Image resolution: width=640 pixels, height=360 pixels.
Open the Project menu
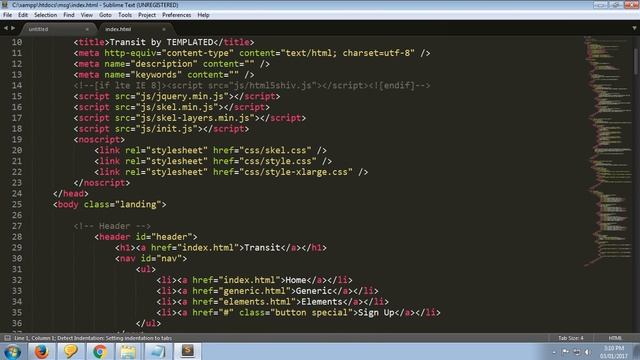[x=147, y=15]
